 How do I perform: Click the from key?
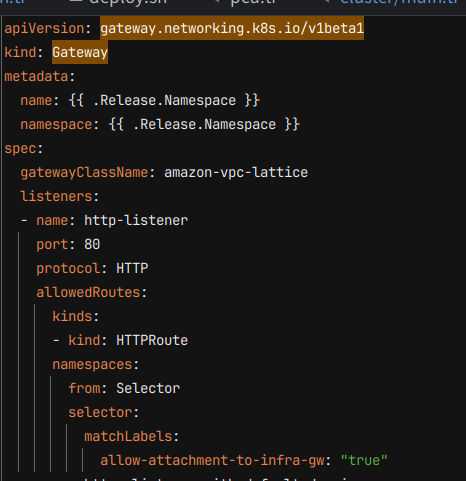[84, 388]
